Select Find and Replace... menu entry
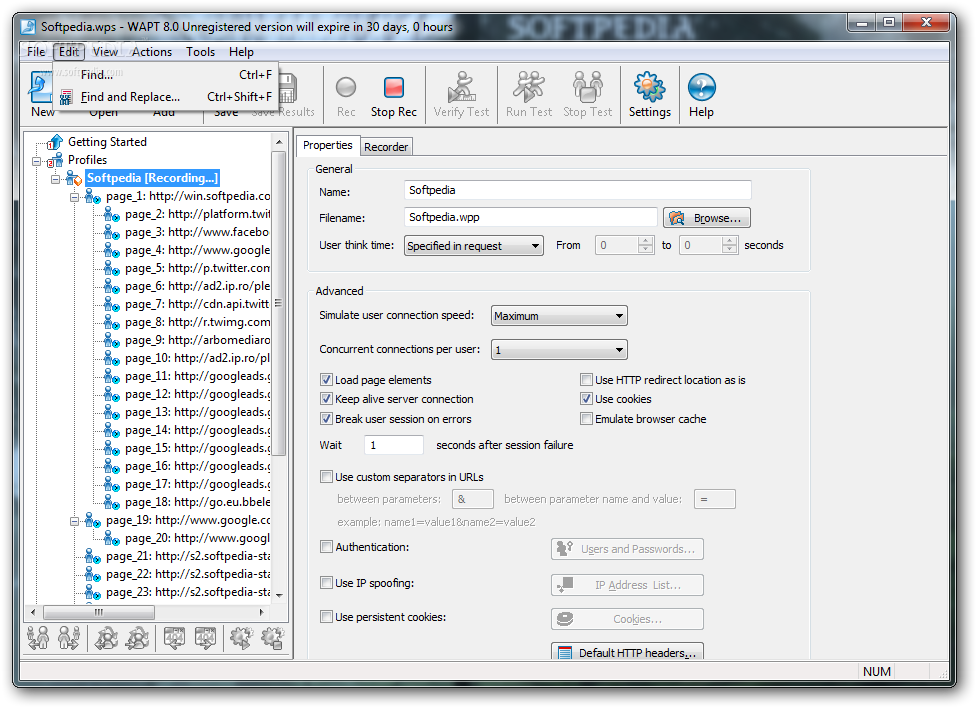 tap(166, 97)
